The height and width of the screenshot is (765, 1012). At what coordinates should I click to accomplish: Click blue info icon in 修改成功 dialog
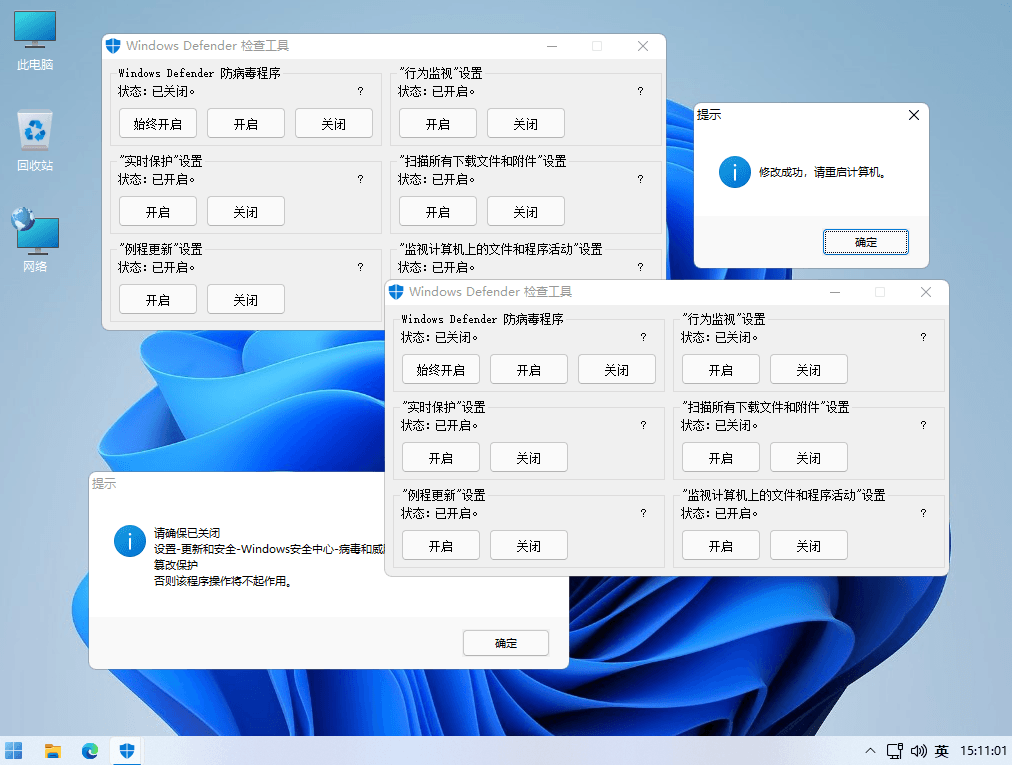click(x=734, y=172)
